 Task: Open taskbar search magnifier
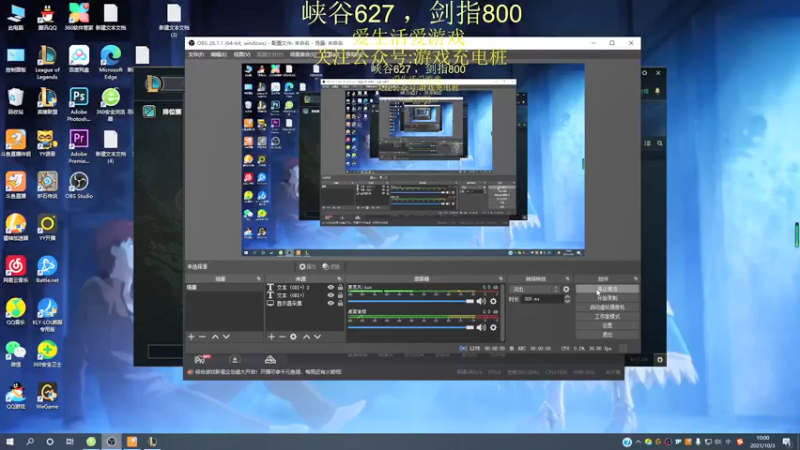30,442
